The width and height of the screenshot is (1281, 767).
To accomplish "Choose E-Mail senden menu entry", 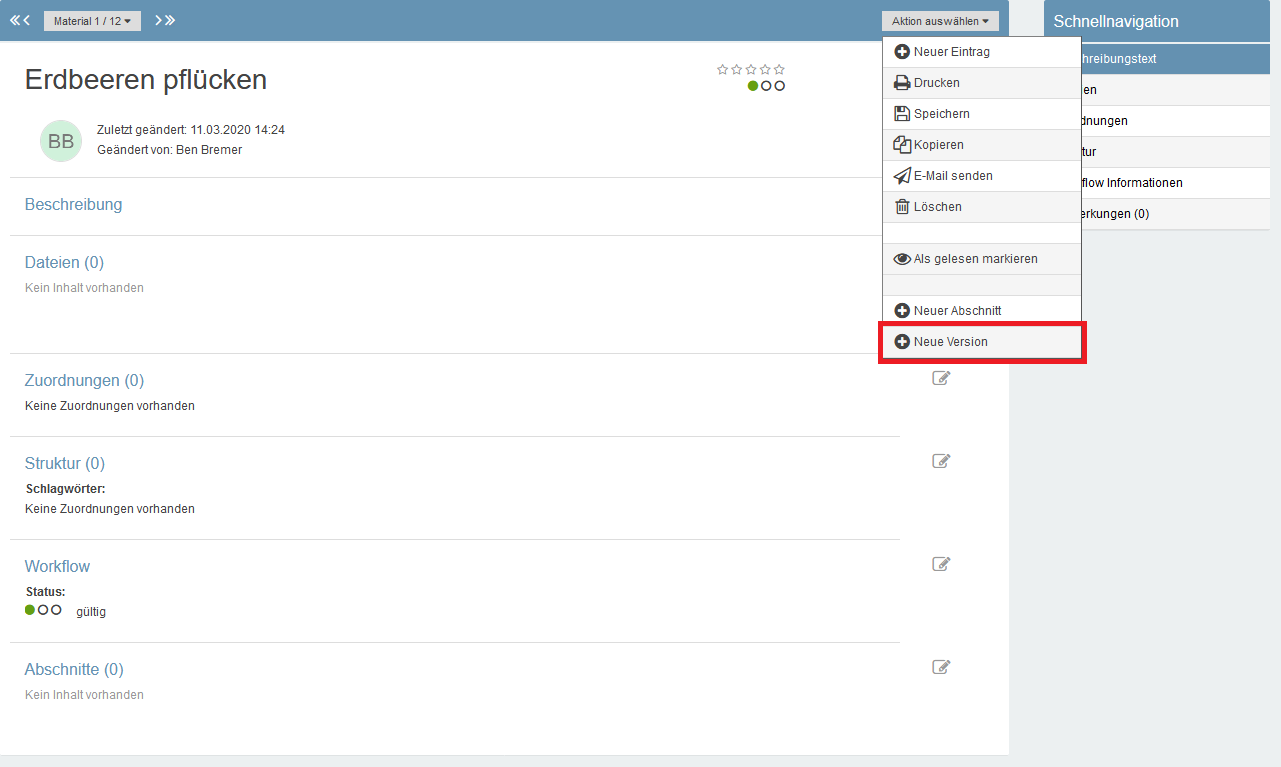I will (x=981, y=176).
